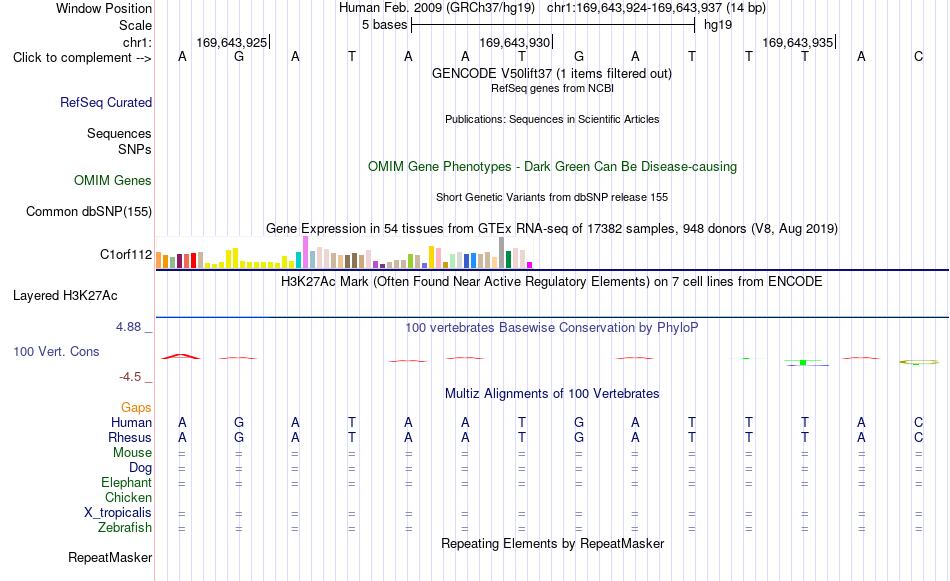
Task: Click the 169,643,935 coordinate marker
Action: coord(797,42)
